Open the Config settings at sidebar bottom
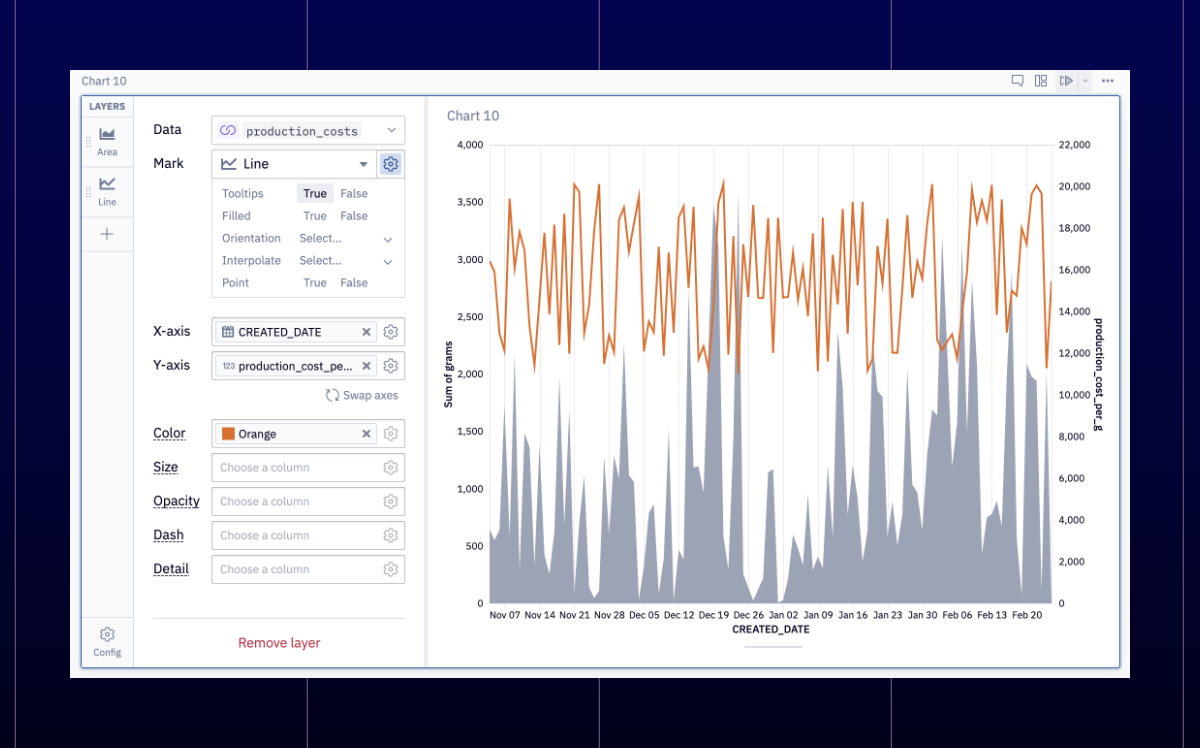 107,641
